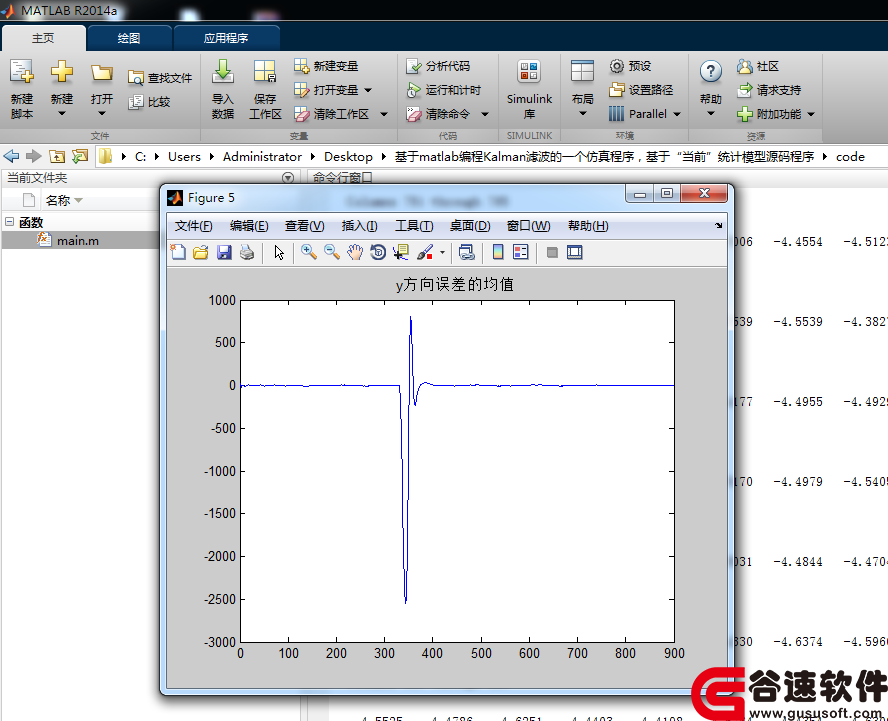Import data with 导入数据
Image resolution: width=888 pixels, height=721 pixels.
pos(223,89)
